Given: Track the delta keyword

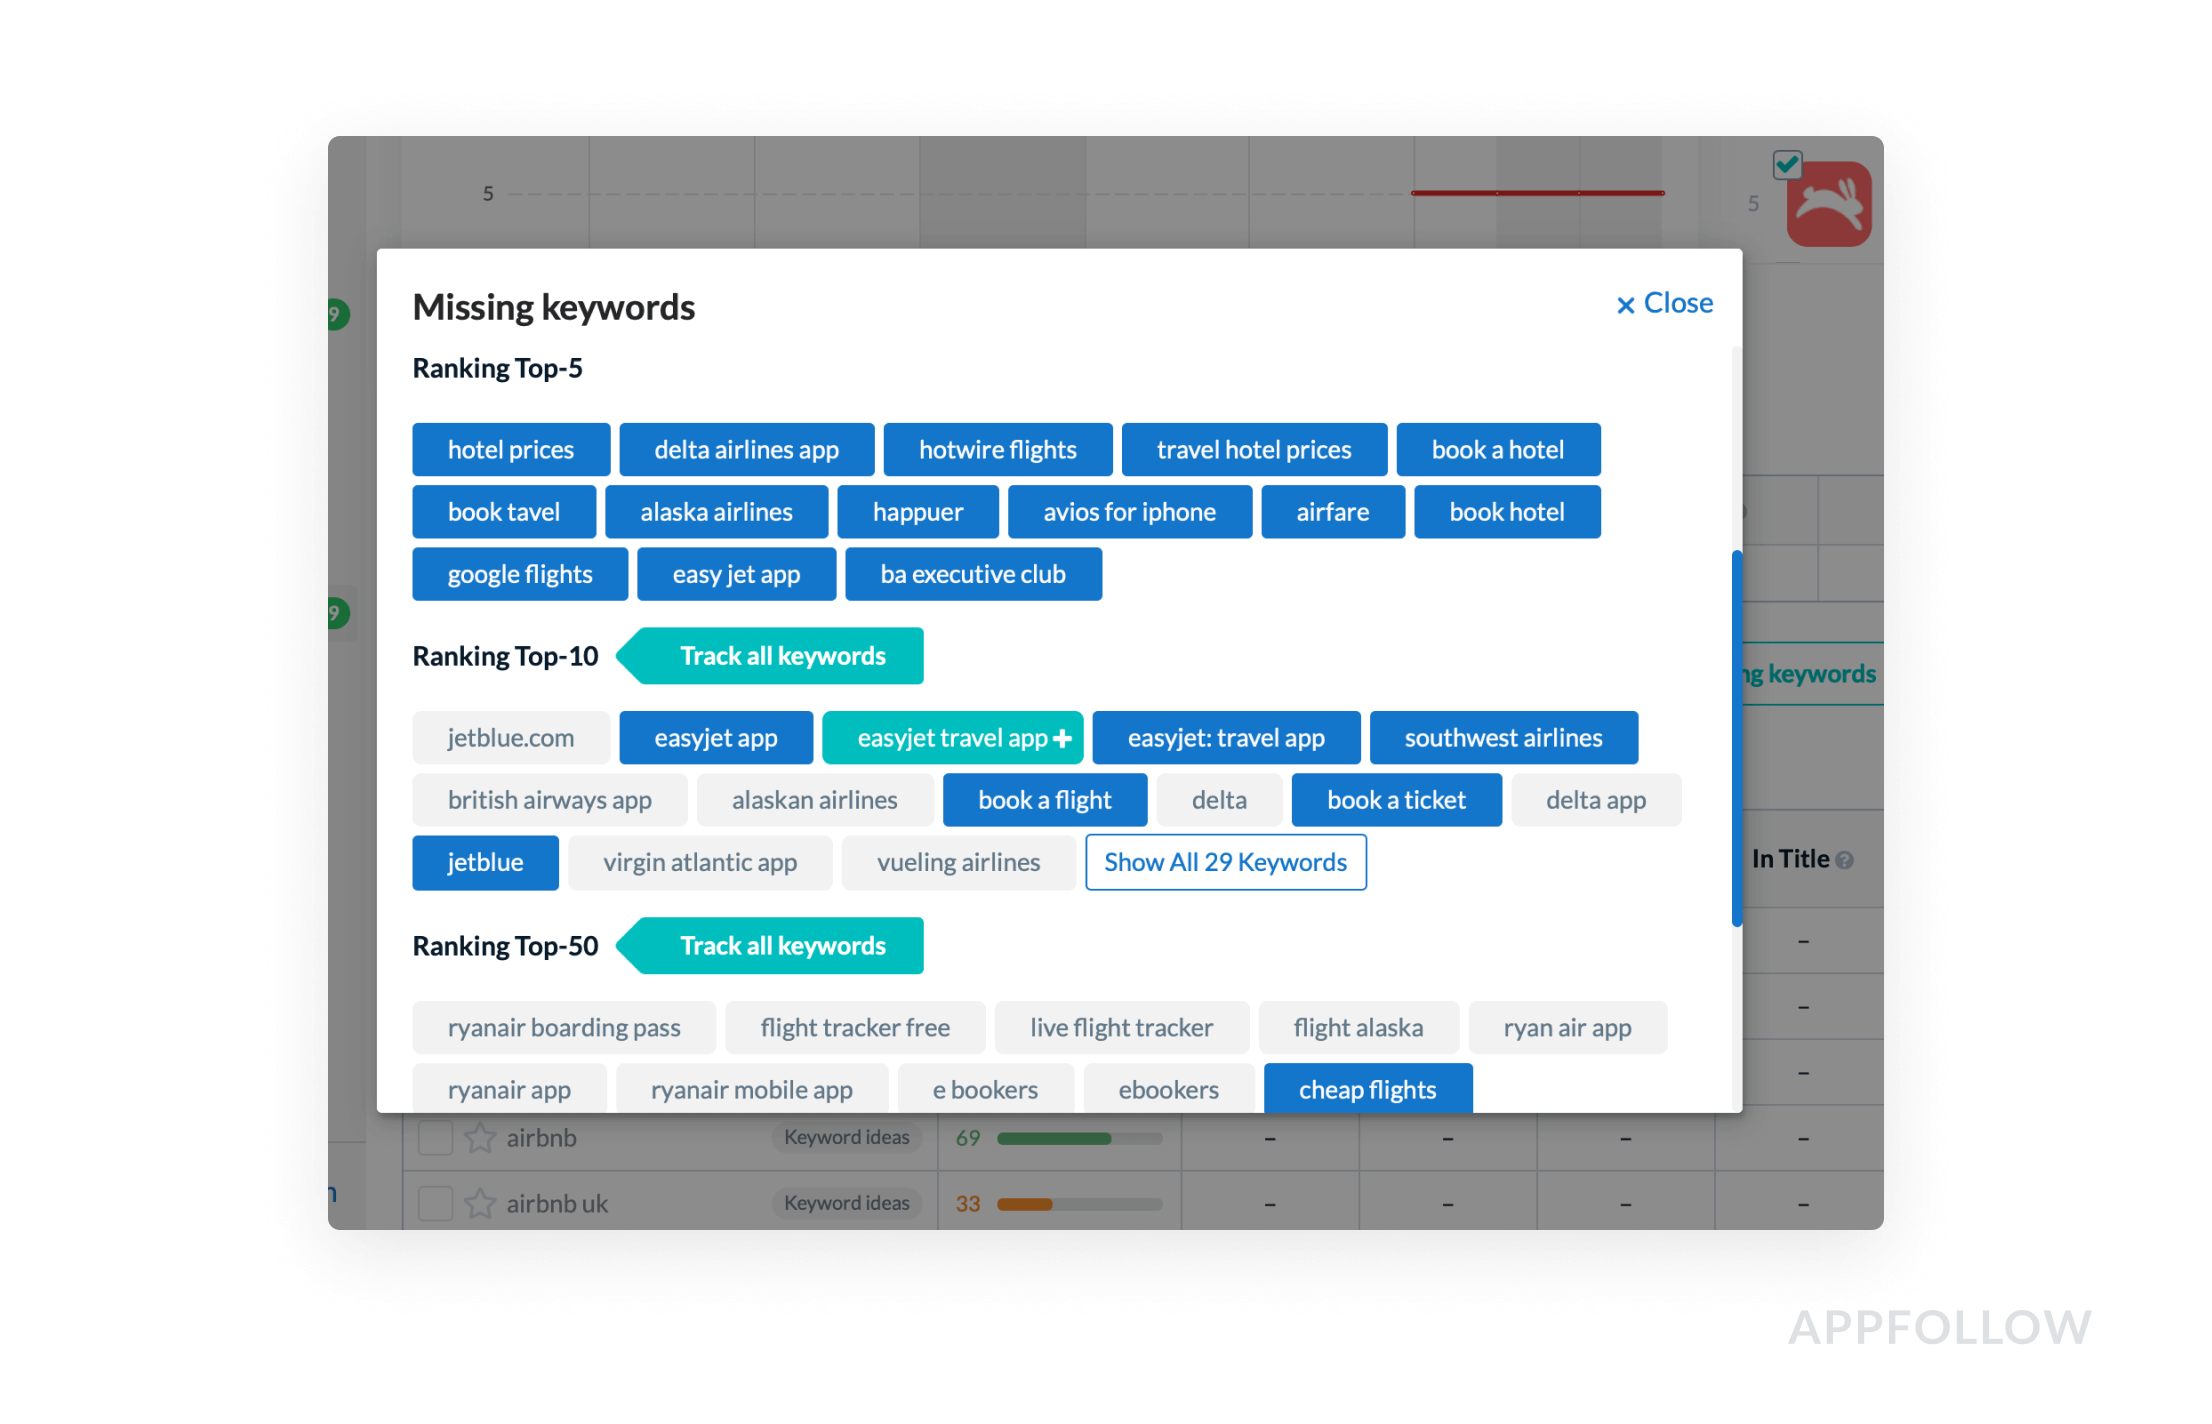Looking at the screenshot, I should [1219, 800].
